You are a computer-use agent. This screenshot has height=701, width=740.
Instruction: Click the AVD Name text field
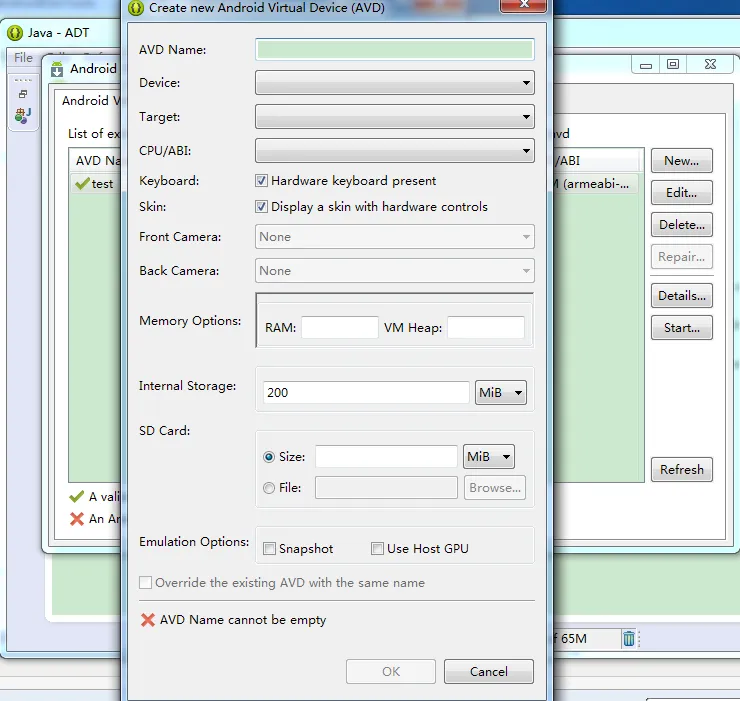coord(394,49)
